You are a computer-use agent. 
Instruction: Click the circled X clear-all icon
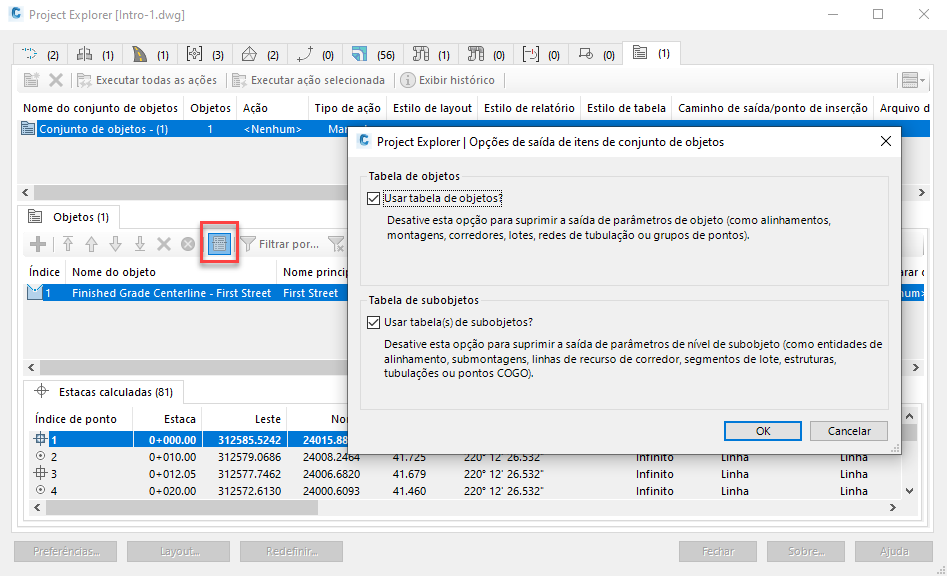pos(188,244)
